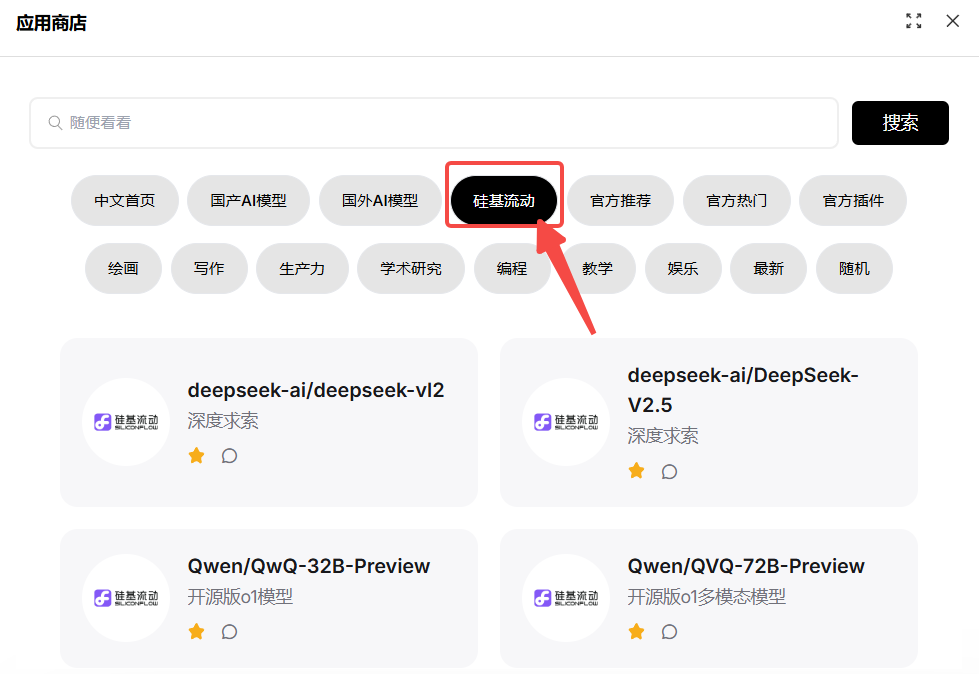
Task: Click SiliconFlow logo of DeepSeek-V2.5
Action: 566,422
